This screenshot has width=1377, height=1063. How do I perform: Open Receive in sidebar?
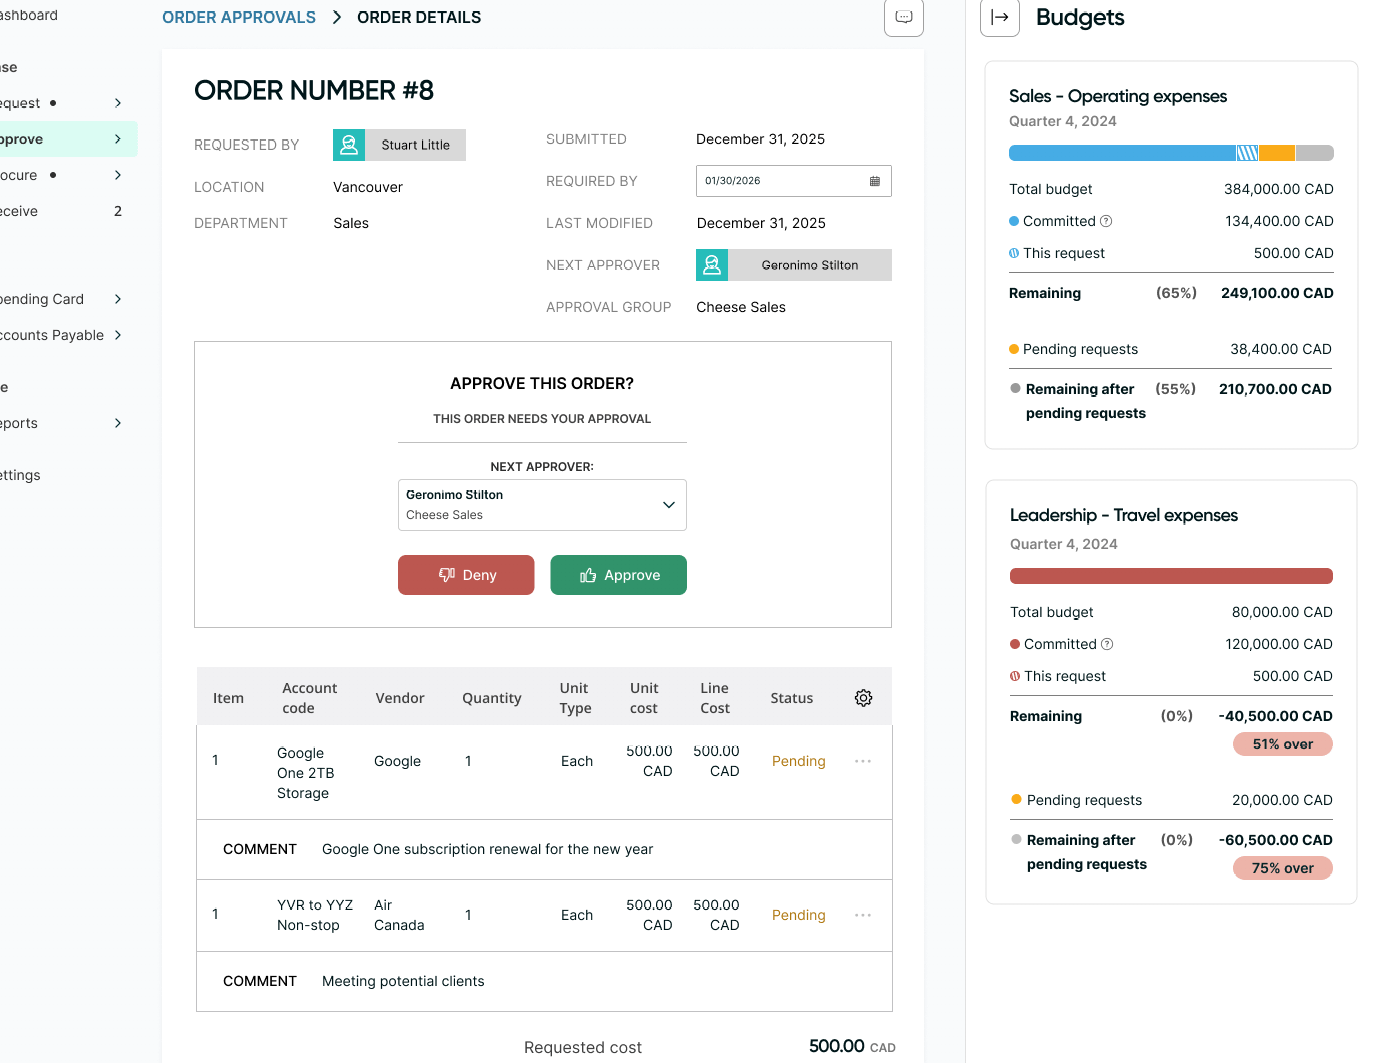coord(19,211)
